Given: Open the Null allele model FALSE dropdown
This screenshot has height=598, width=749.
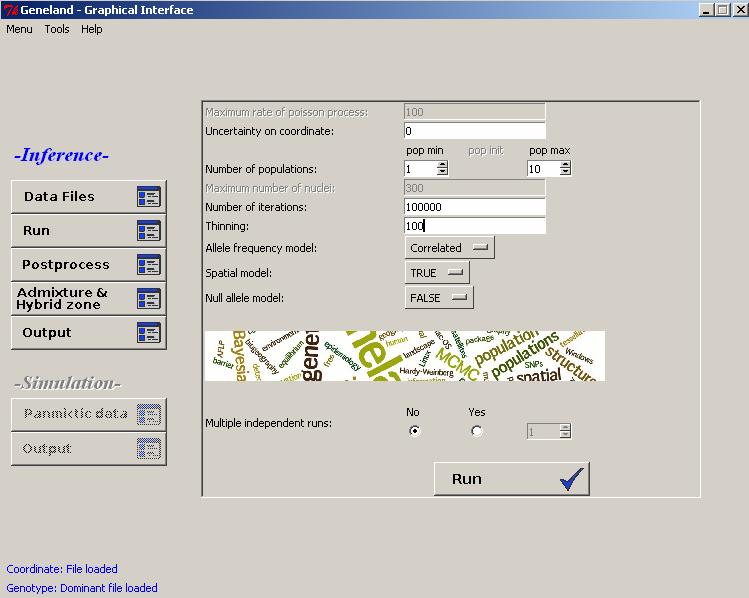Looking at the screenshot, I should coord(439,298).
